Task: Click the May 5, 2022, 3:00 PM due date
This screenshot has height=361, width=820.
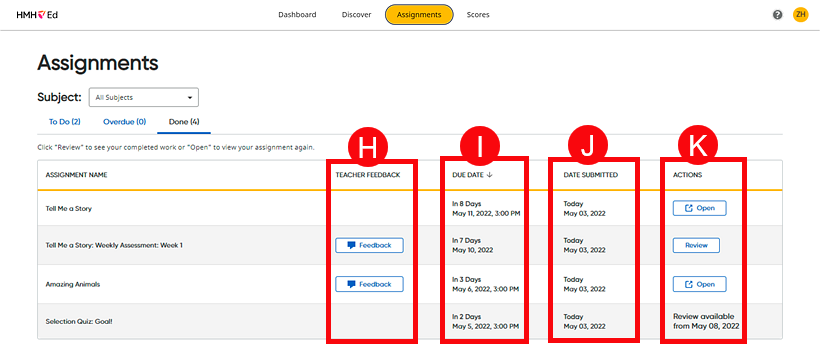Action: [485, 326]
